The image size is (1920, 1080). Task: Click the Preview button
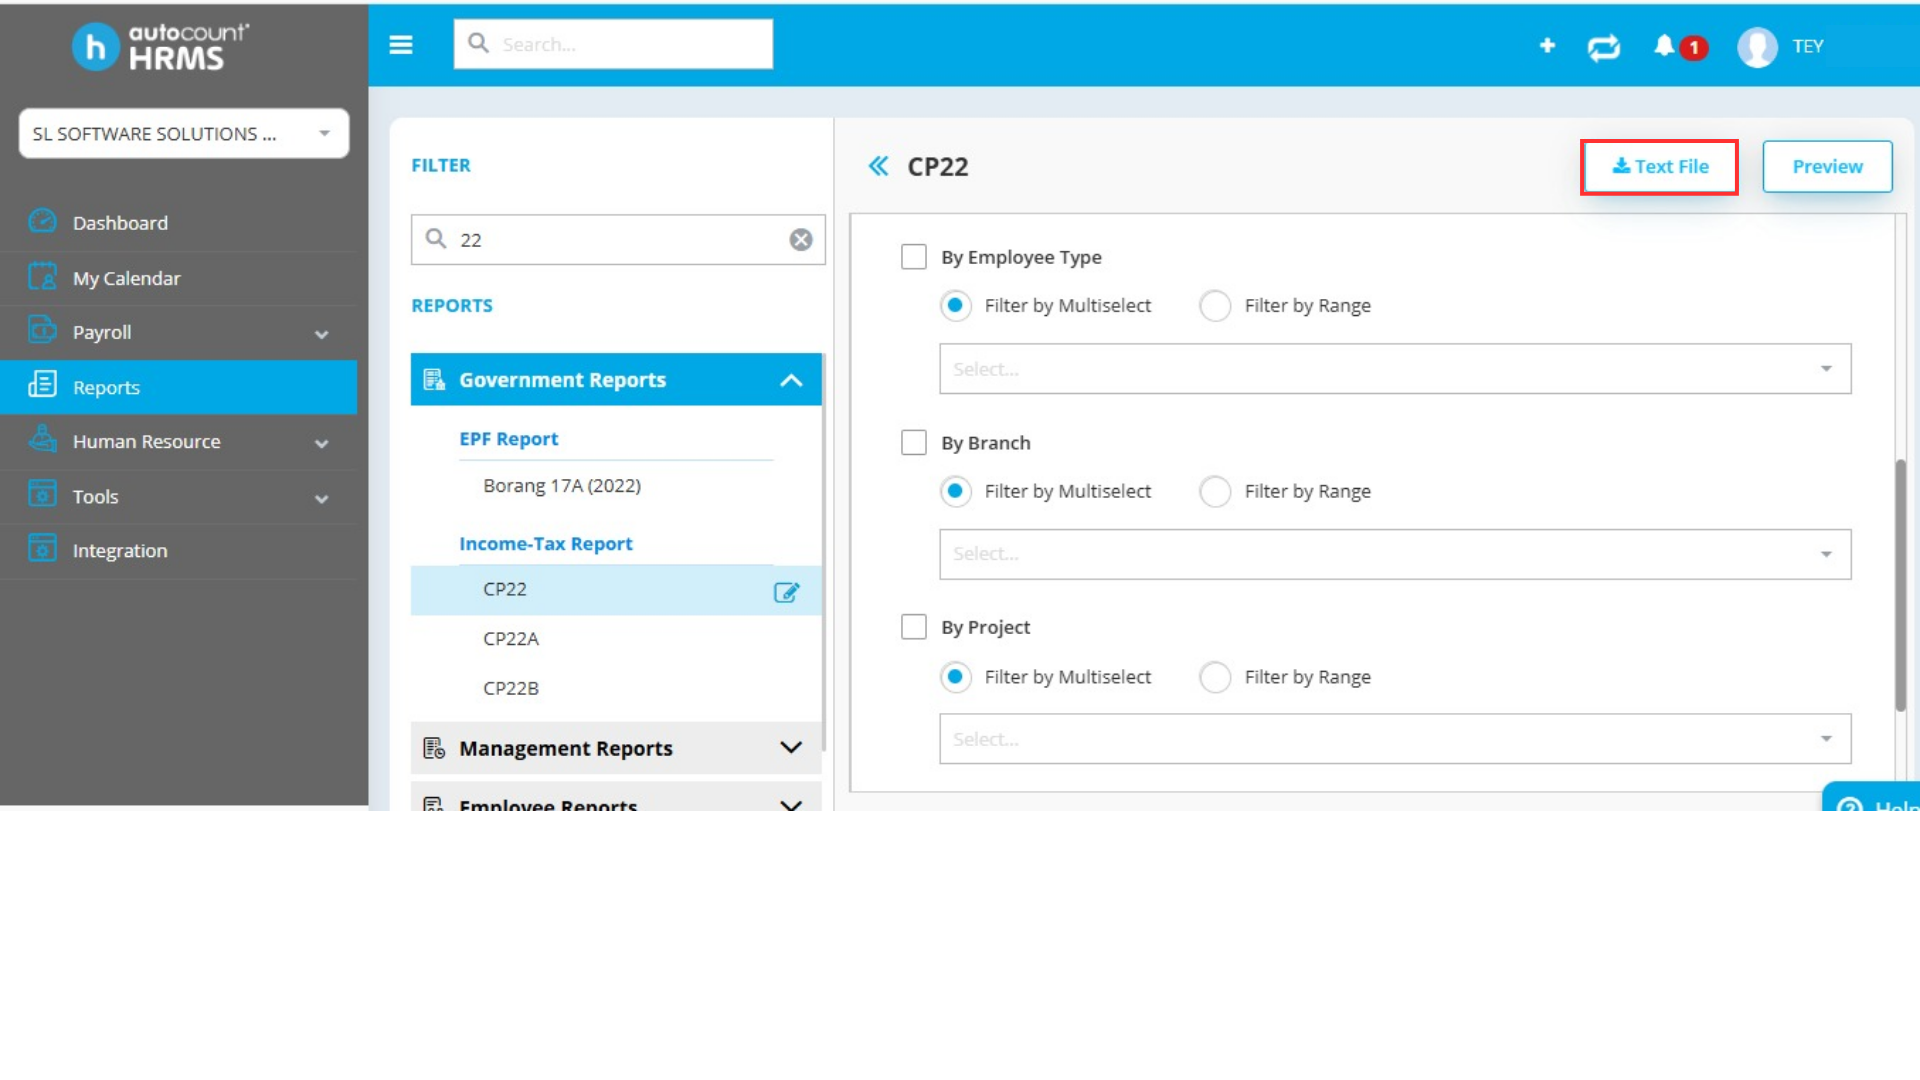(1826, 167)
